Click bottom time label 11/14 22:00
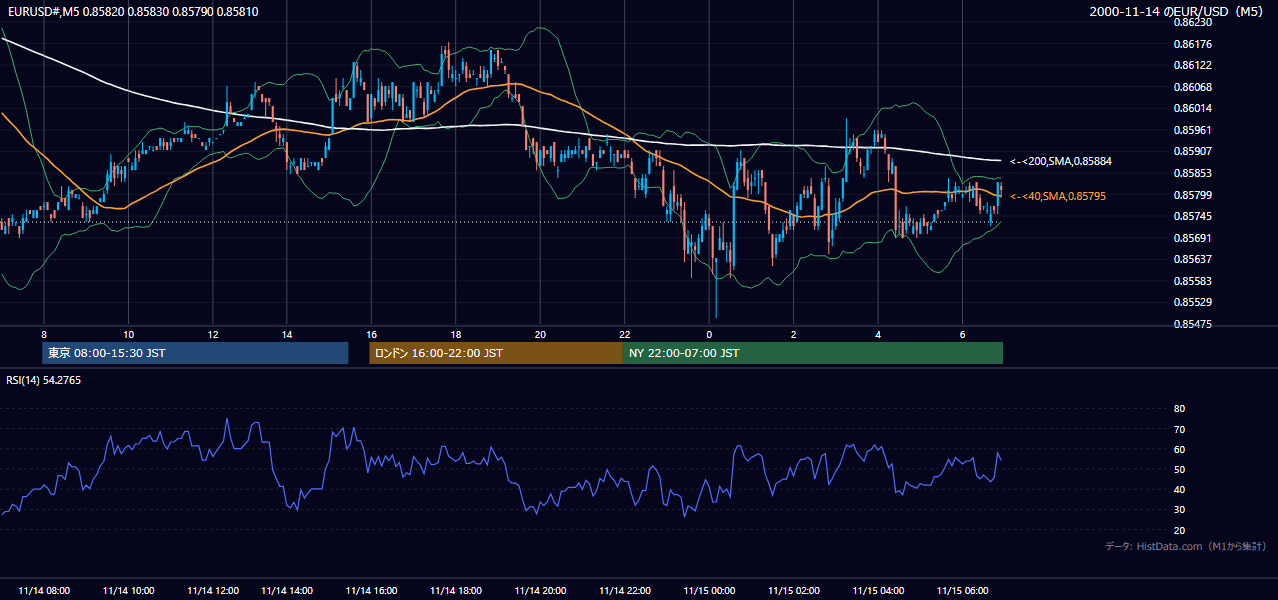 tap(625, 591)
